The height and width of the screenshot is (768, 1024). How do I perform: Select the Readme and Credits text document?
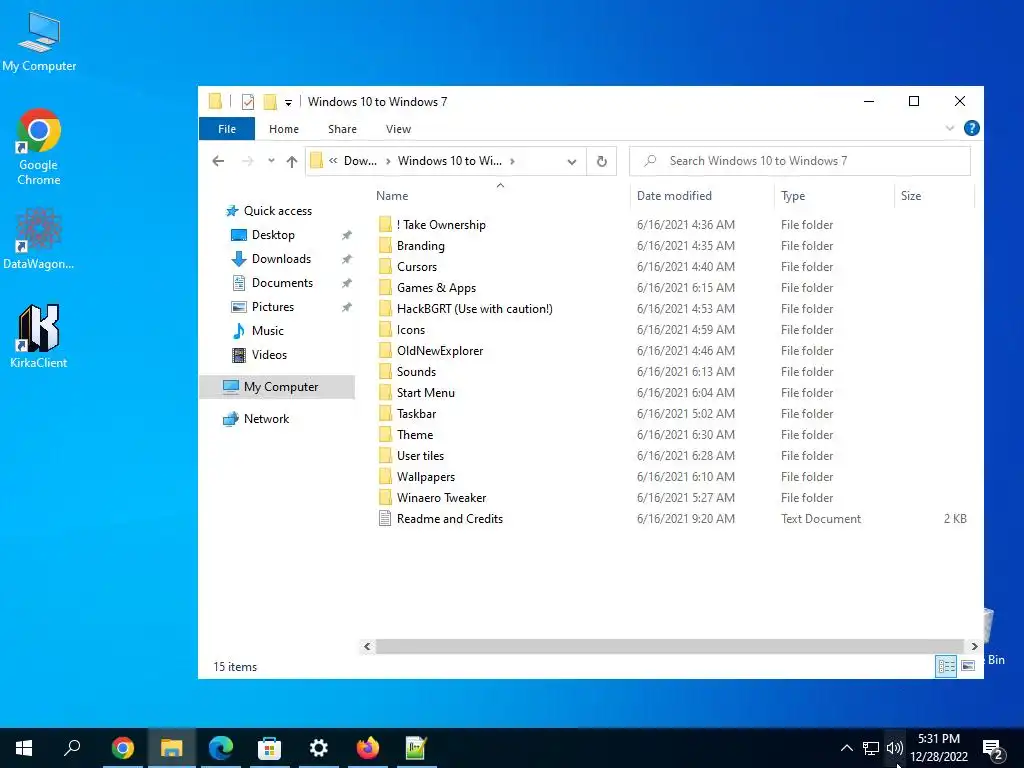[x=441, y=519]
